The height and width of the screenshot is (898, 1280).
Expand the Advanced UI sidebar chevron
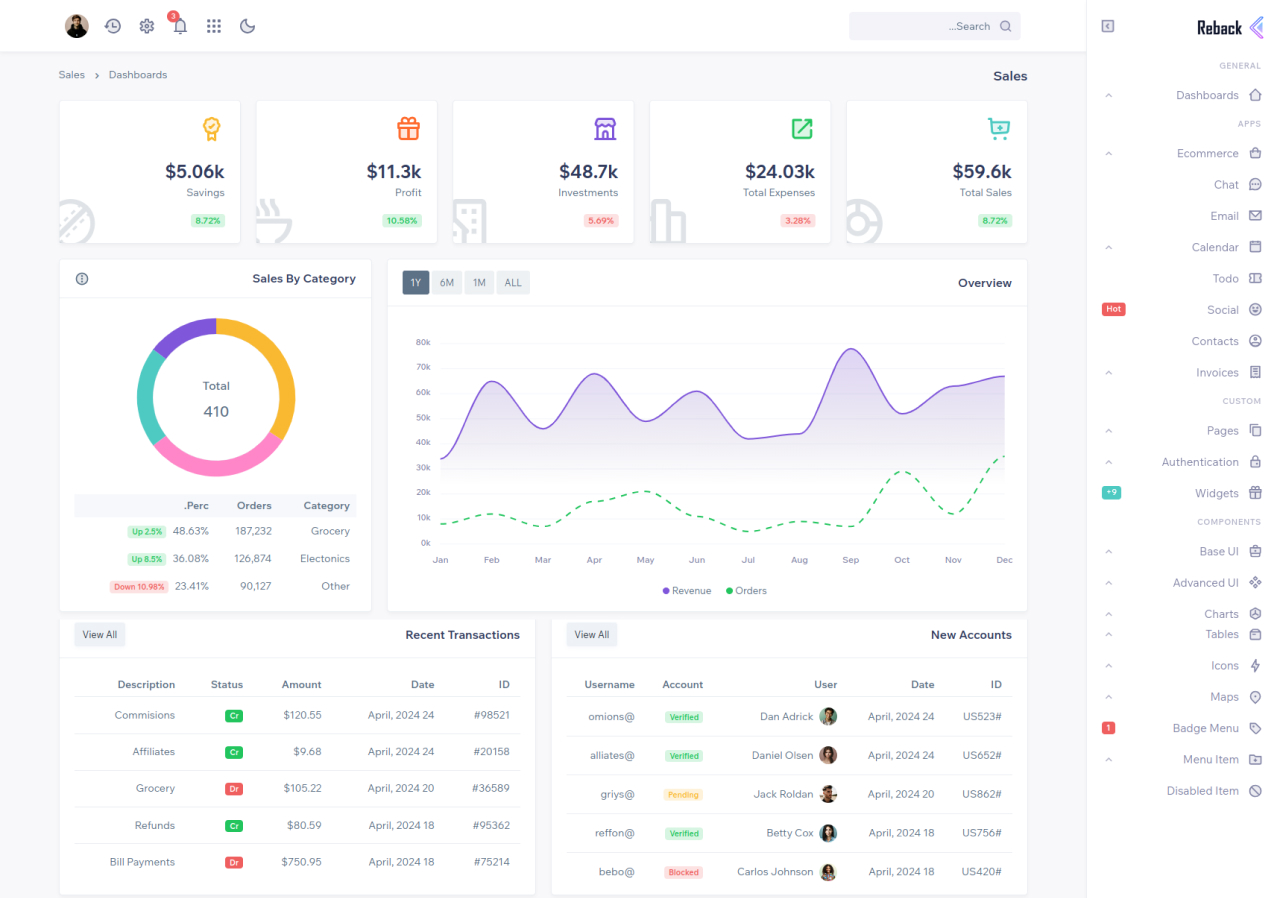[1108, 583]
